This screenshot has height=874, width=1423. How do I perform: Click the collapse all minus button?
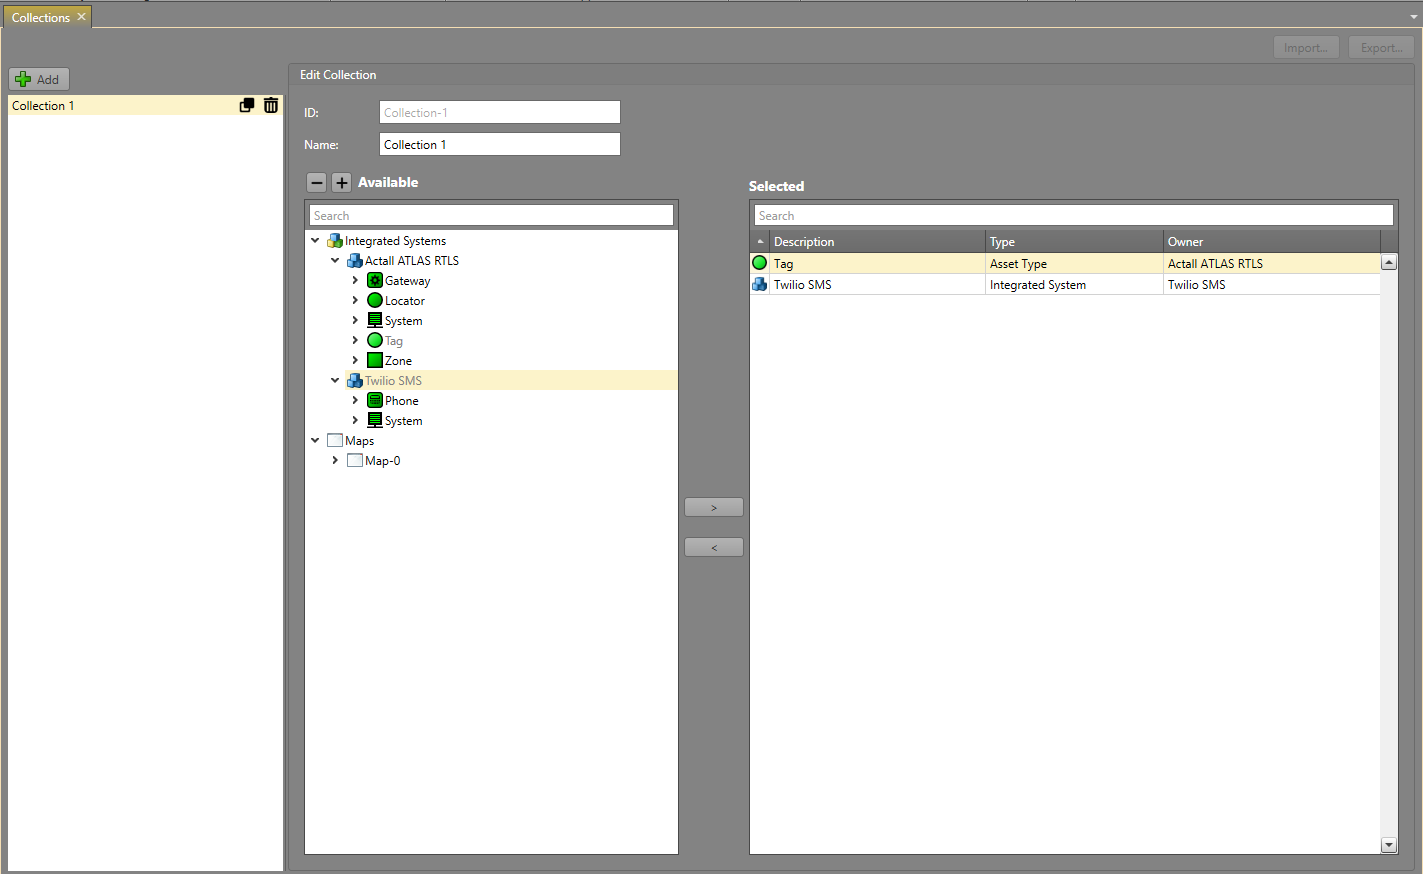(316, 182)
